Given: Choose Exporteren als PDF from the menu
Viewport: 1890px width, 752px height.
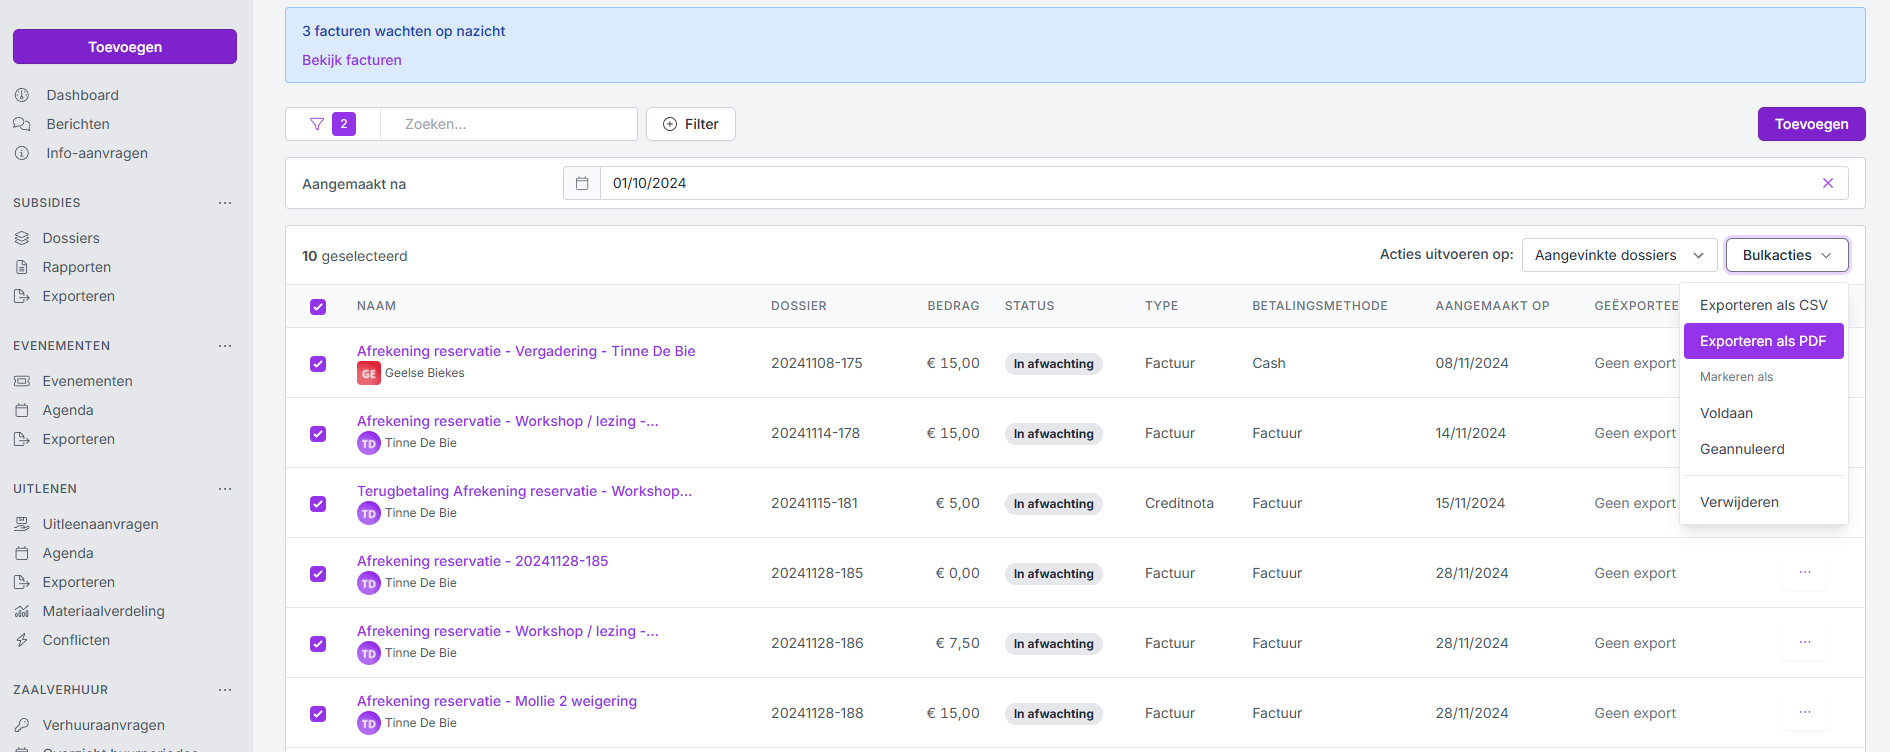Looking at the screenshot, I should (x=1762, y=341).
